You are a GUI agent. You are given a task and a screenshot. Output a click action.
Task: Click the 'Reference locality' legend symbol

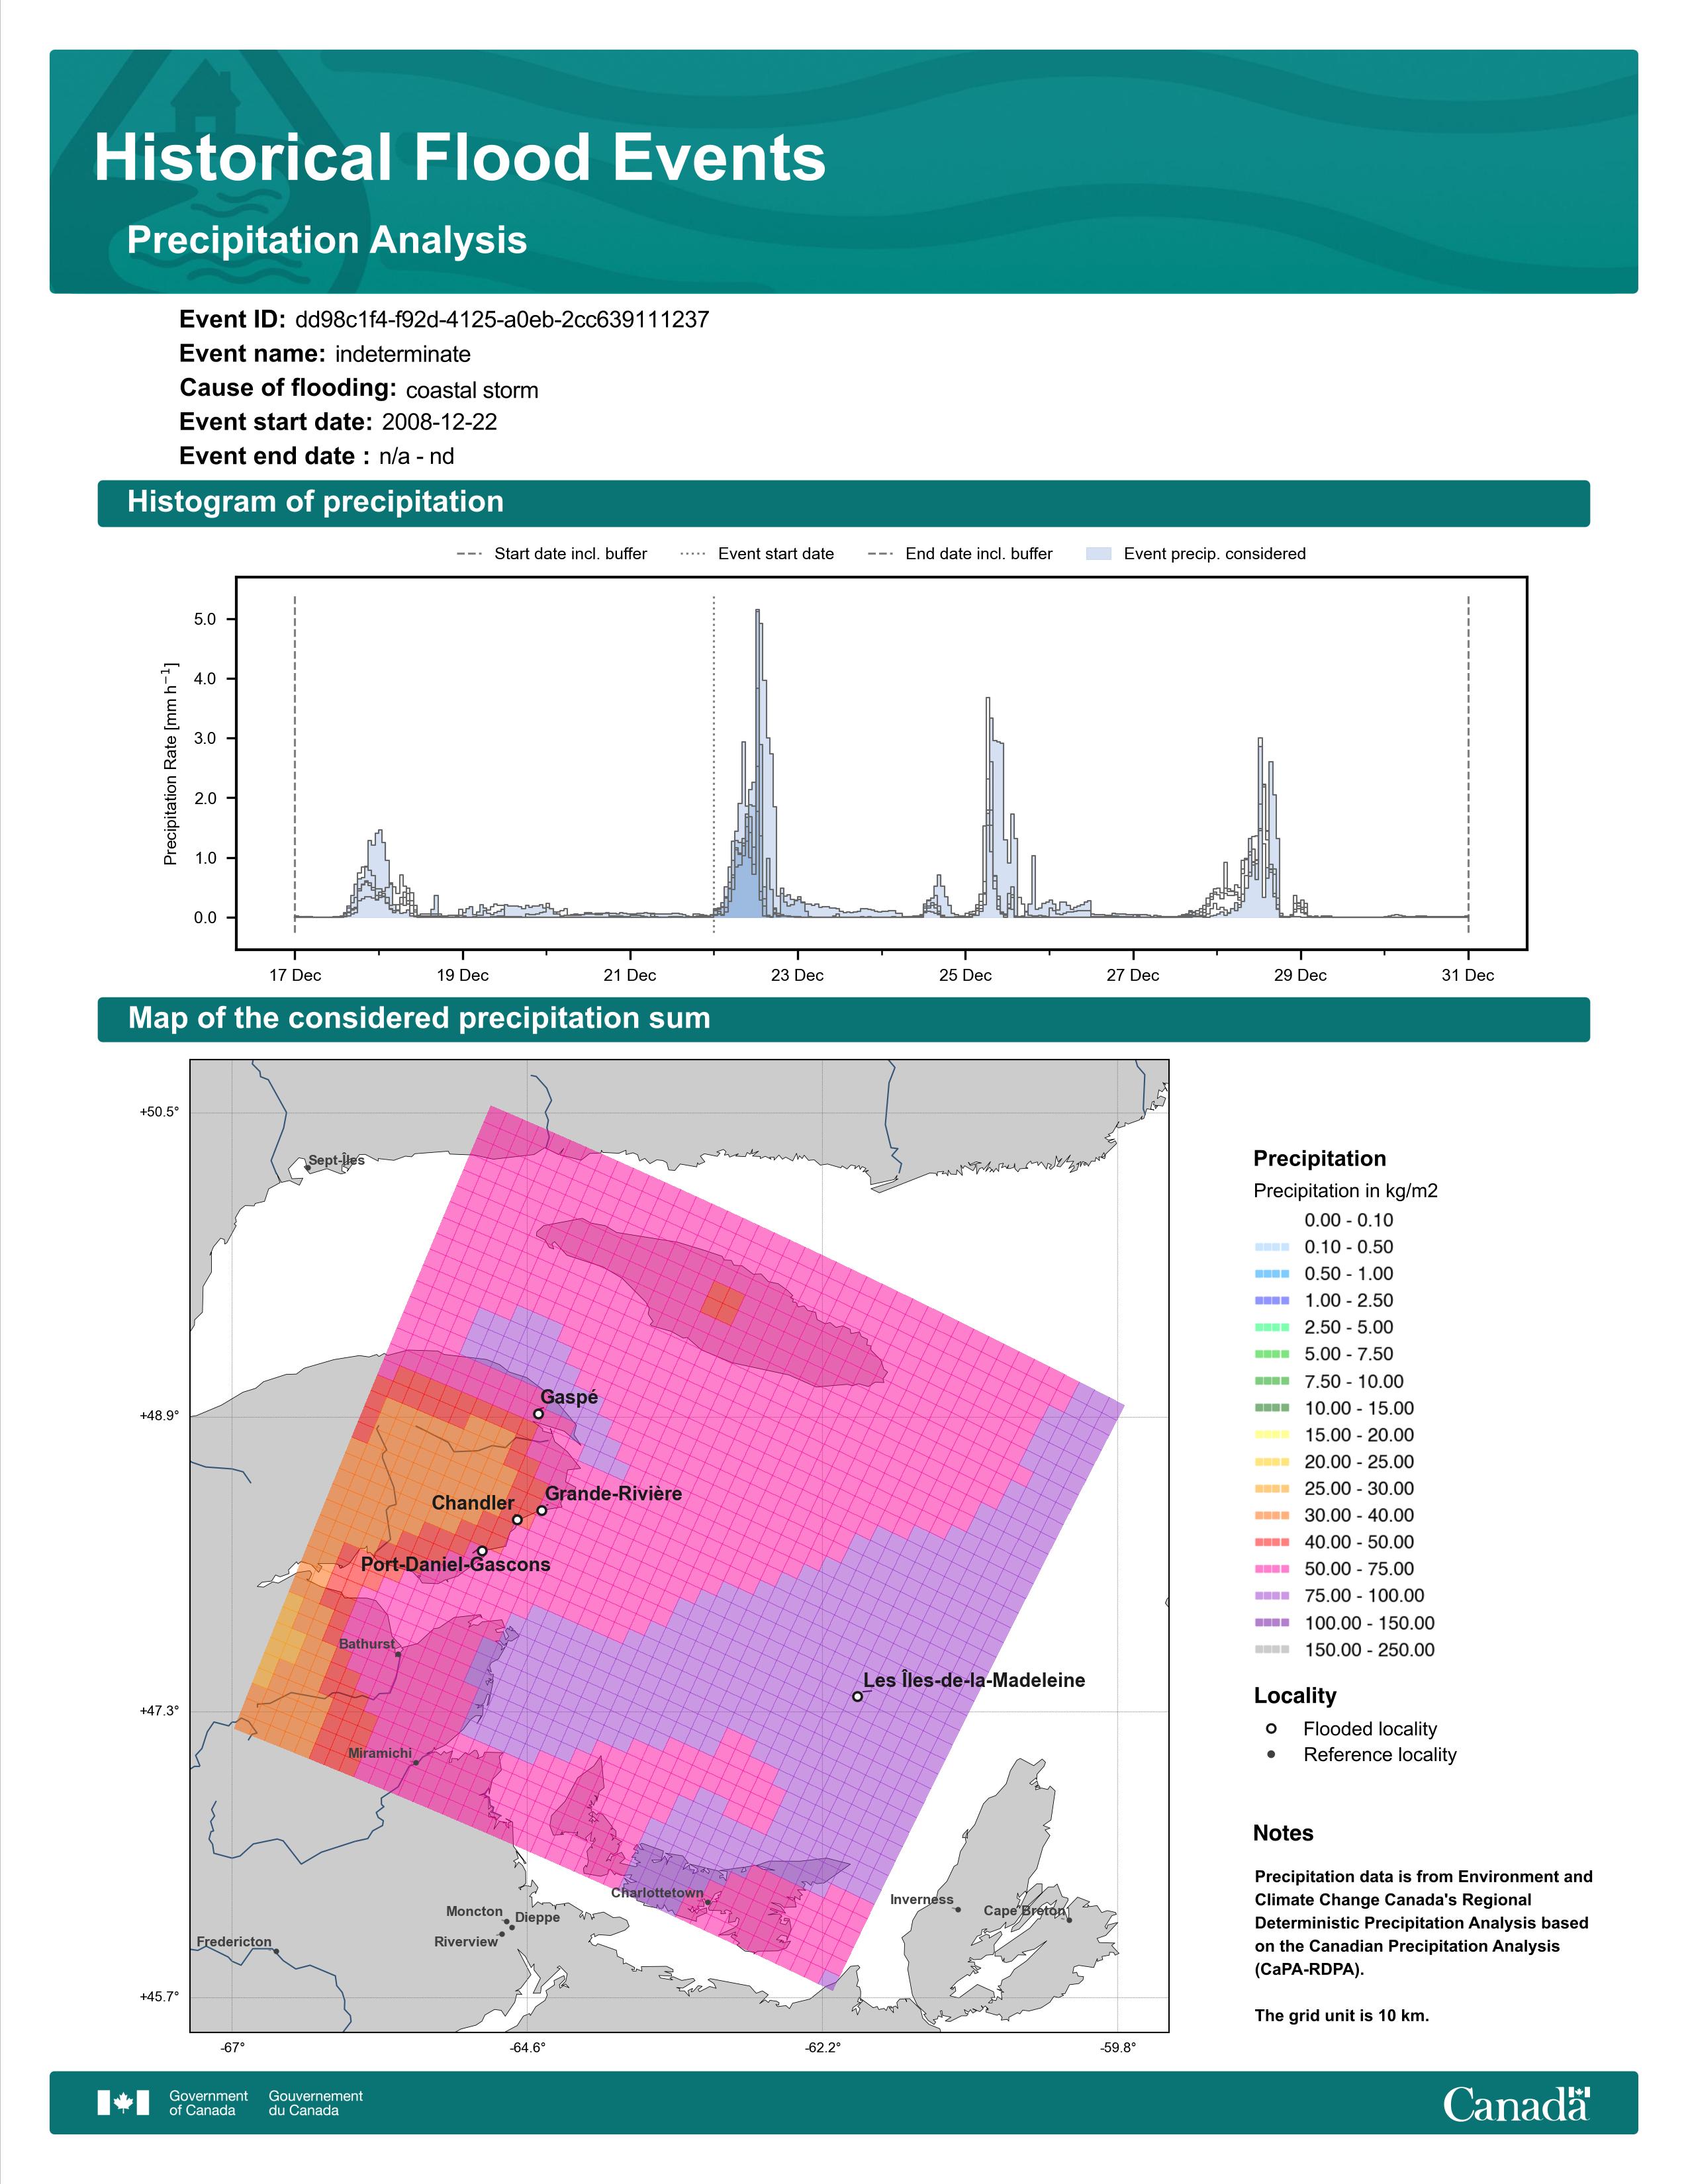(x=1271, y=1754)
